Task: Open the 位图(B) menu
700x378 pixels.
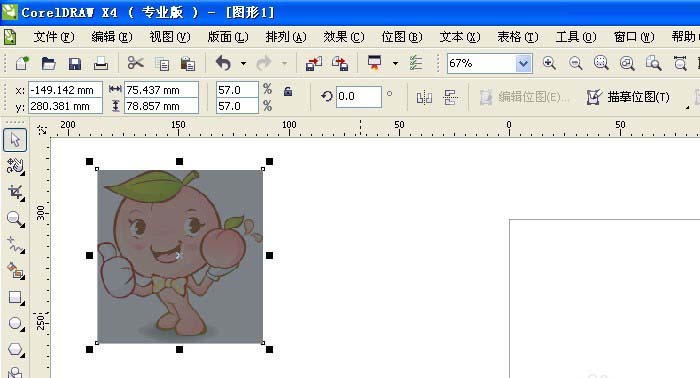Action: 402,37
